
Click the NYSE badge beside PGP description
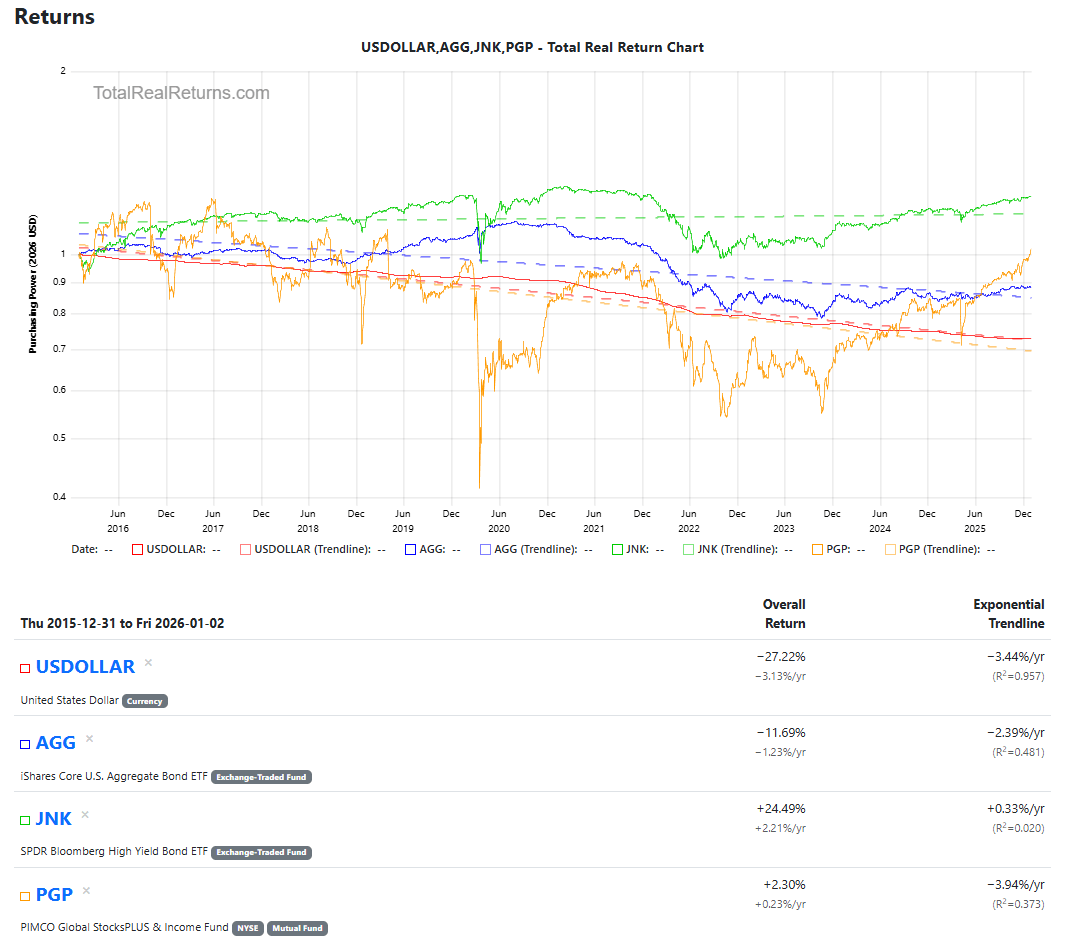[248, 928]
